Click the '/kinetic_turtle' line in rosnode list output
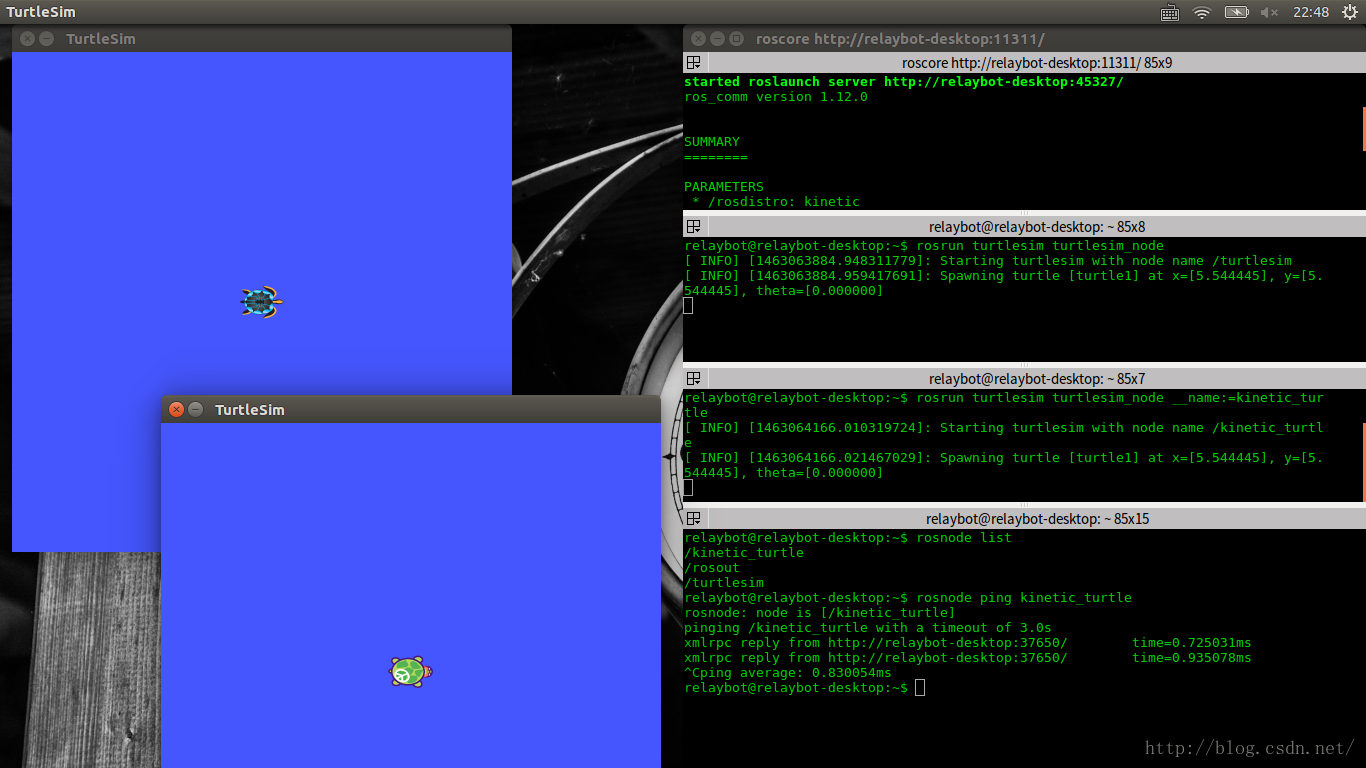Image resolution: width=1366 pixels, height=768 pixels. coord(744,552)
